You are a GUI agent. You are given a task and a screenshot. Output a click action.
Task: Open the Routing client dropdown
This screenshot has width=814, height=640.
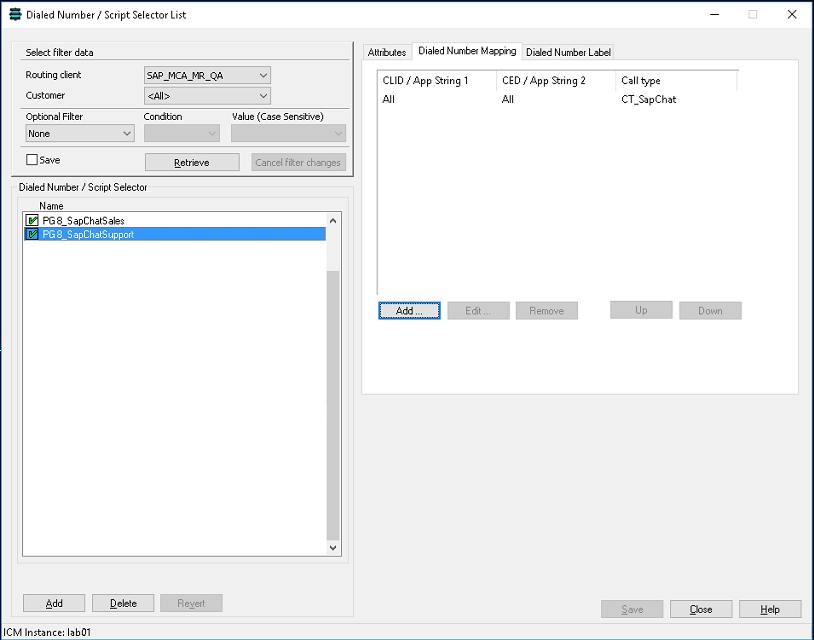click(x=207, y=75)
